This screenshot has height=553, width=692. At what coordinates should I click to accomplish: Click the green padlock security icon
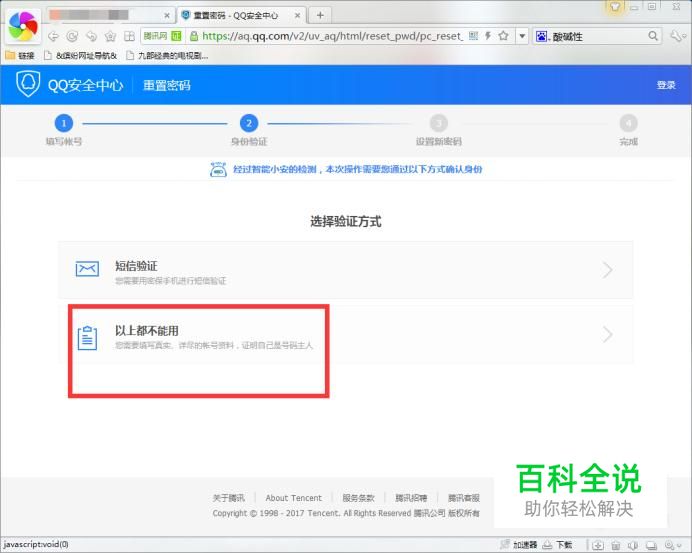[194, 36]
